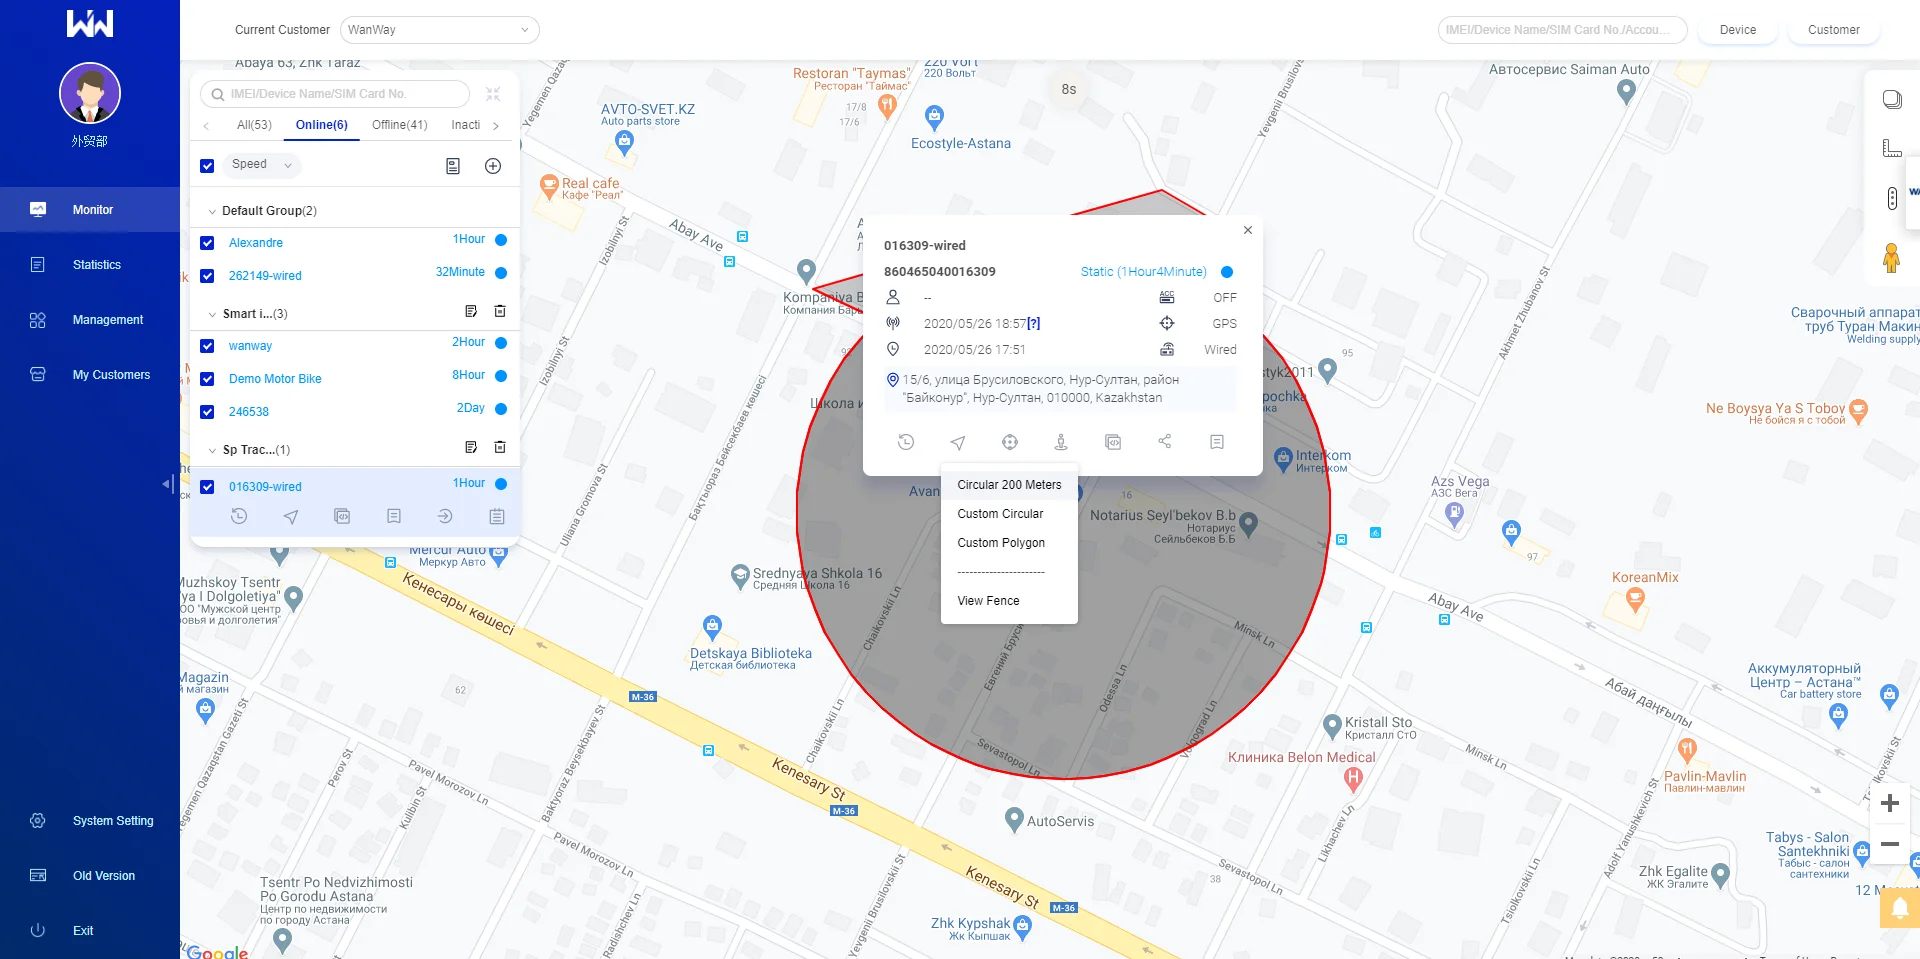This screenshot has width=1920, height=959.
Task: Open the Speed sort dropdown
Action: coord(261,165)
